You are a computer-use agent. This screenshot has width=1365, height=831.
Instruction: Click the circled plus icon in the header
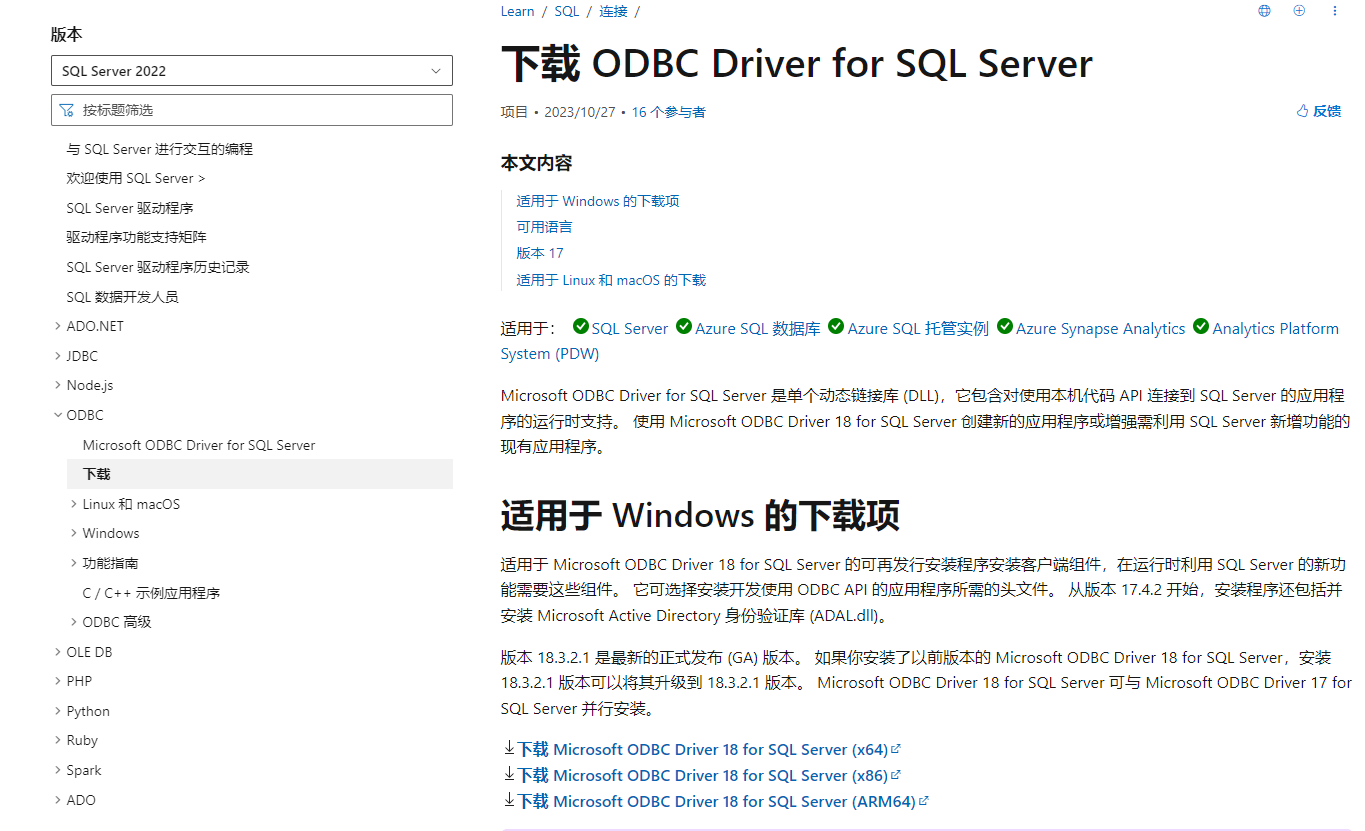coord(1299,10)
